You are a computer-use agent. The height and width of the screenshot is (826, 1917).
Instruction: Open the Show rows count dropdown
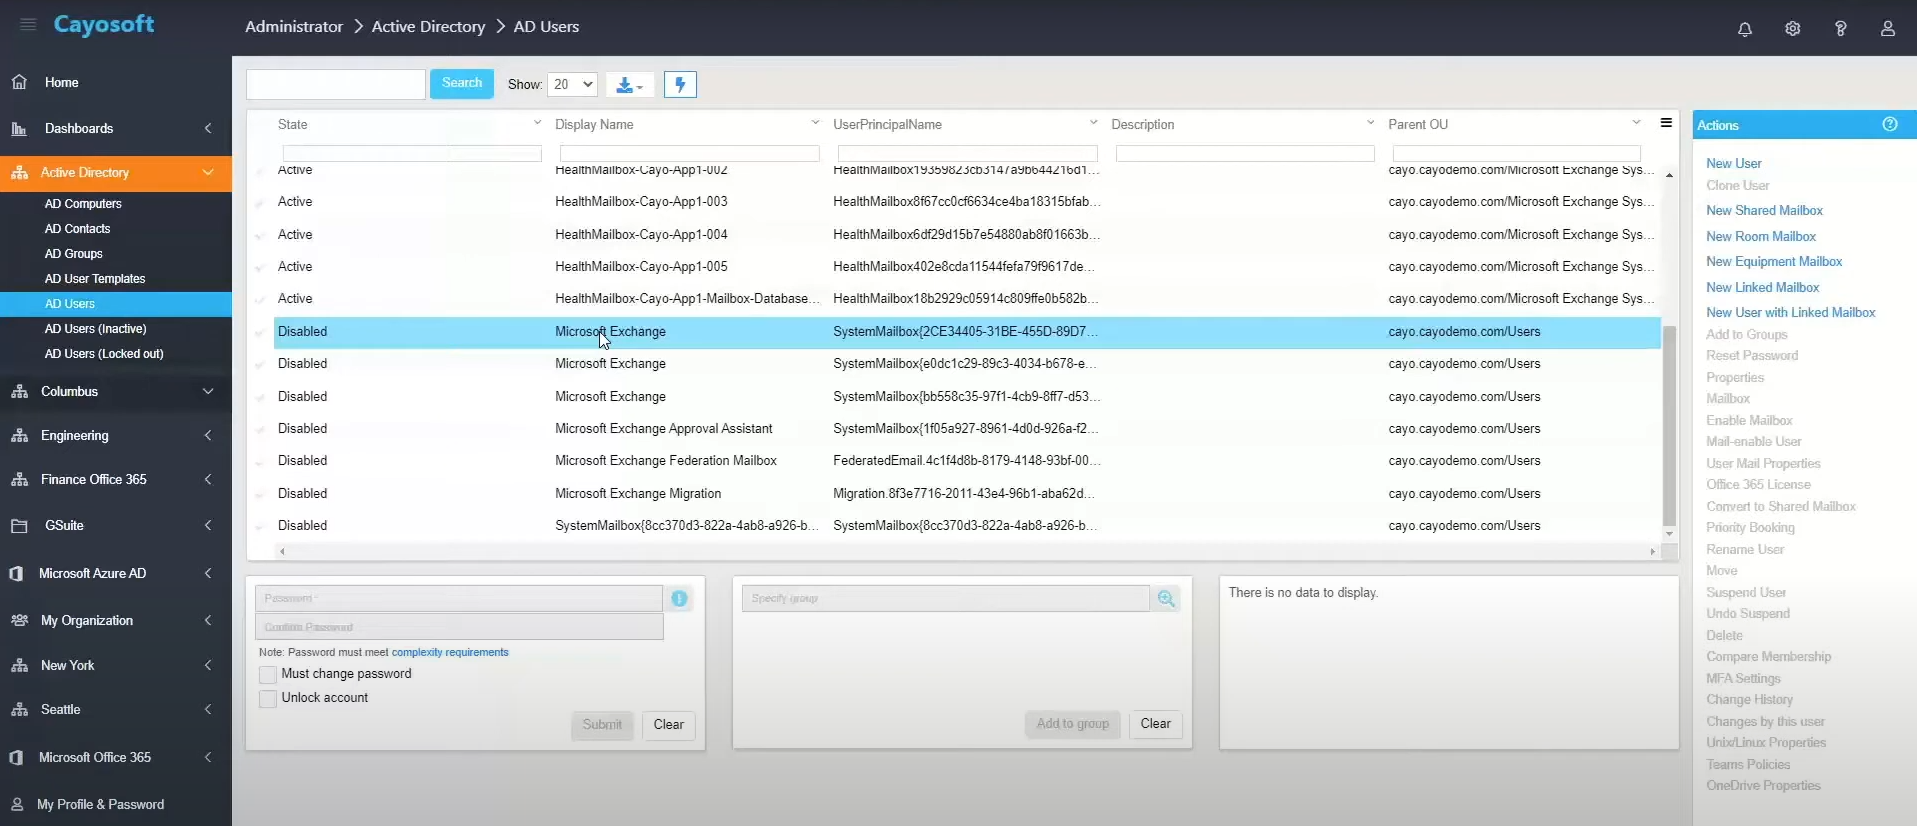click(x=573, y=85)
